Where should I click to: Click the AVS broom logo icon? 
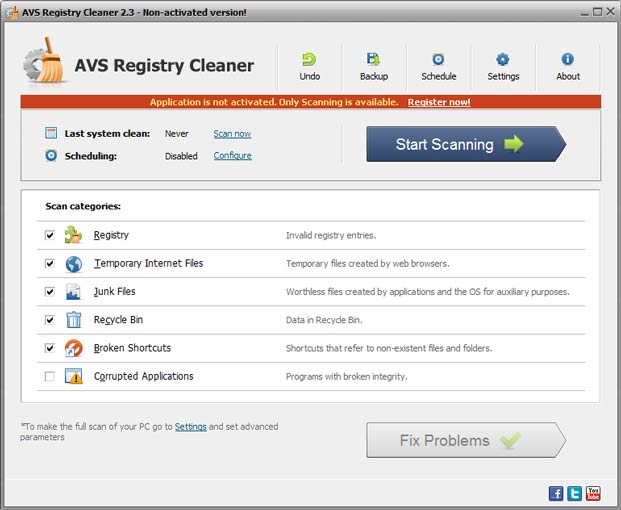click(44, 61)
